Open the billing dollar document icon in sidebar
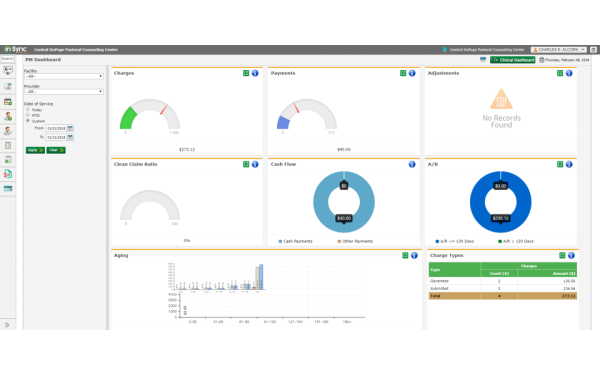Image resolution: width=600 pixels, height=375 pixels. click(8, 174)
